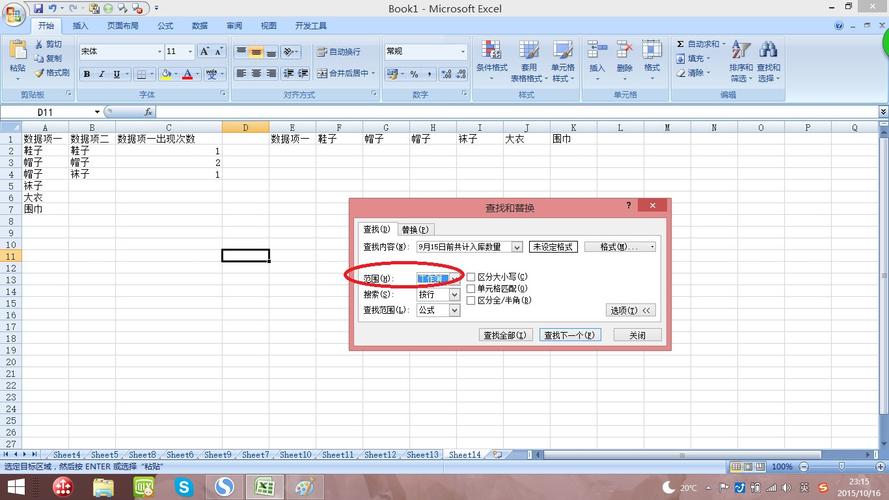The height and width of the screenshot is (500, 889).
Task: Open the Search (搜索) by rows dropdown
Action: click(454, 294)
